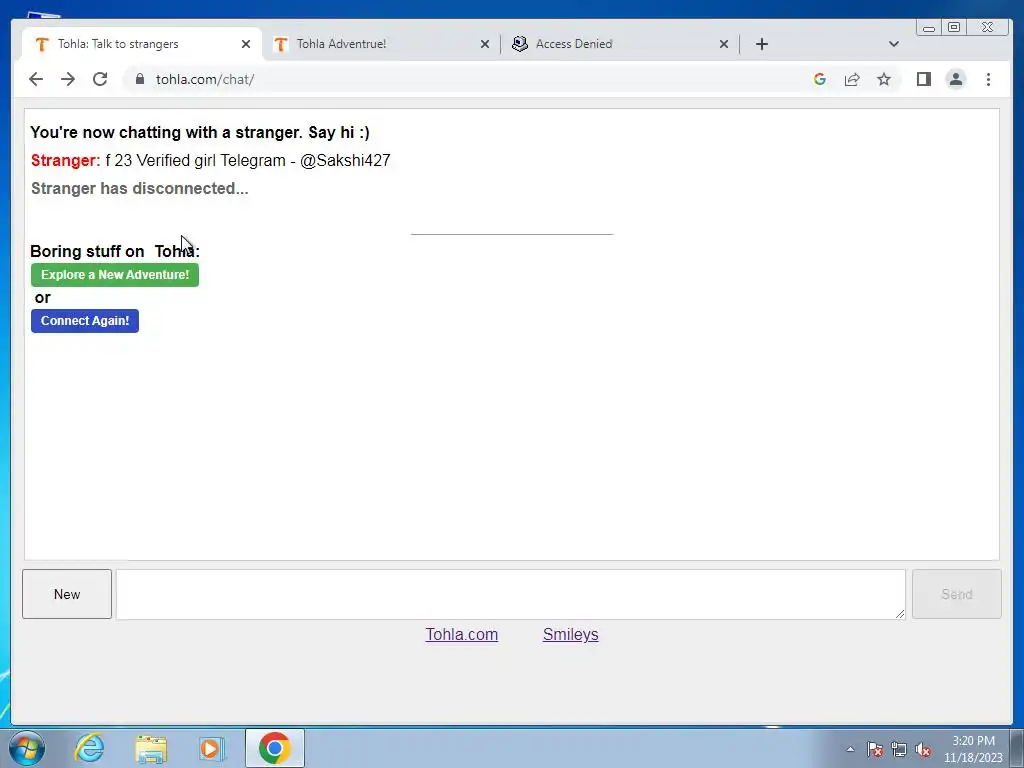Click the Chrome taskbar icon
The image size is (1024, 768).
pyautogui.click(x=274, y=748)
